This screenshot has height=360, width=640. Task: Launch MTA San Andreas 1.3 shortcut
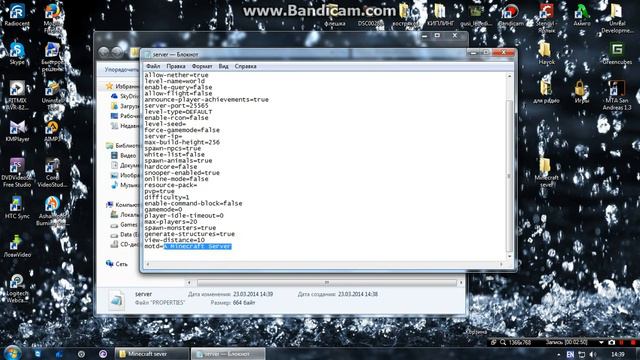[x=617, y=95]
